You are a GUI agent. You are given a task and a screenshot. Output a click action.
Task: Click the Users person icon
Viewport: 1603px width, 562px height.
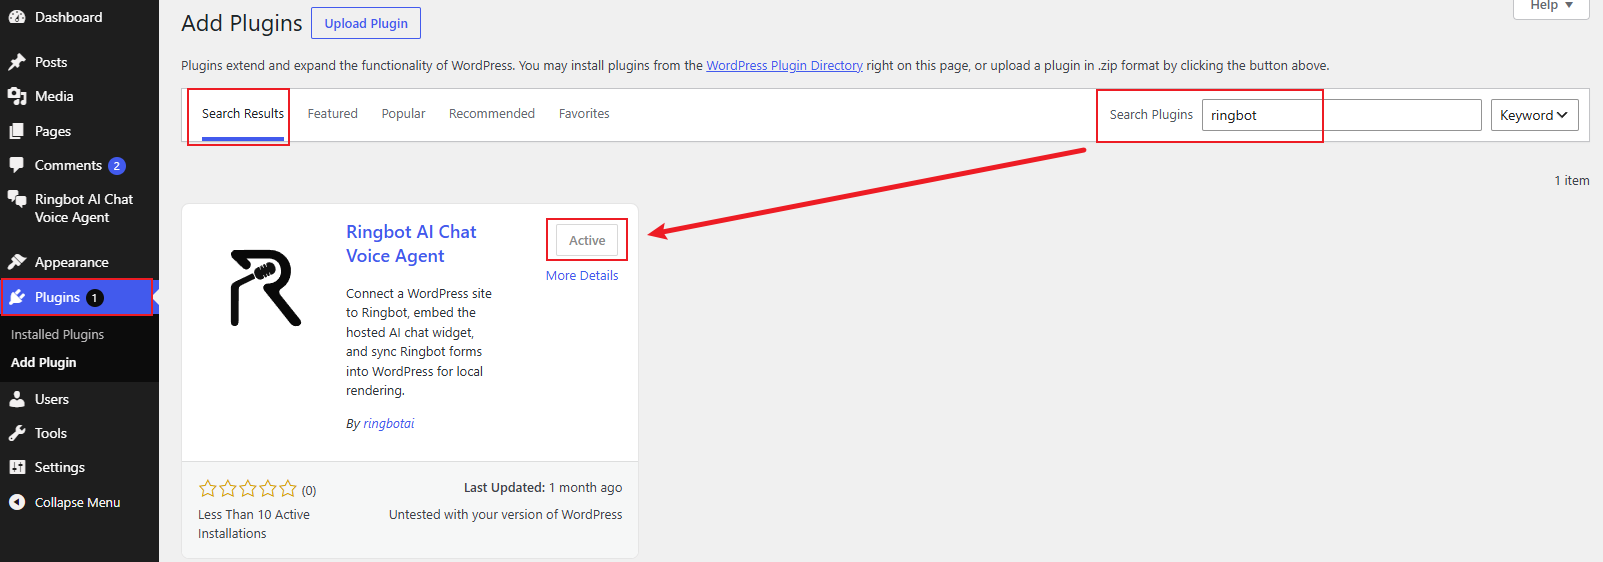(17, 399)
